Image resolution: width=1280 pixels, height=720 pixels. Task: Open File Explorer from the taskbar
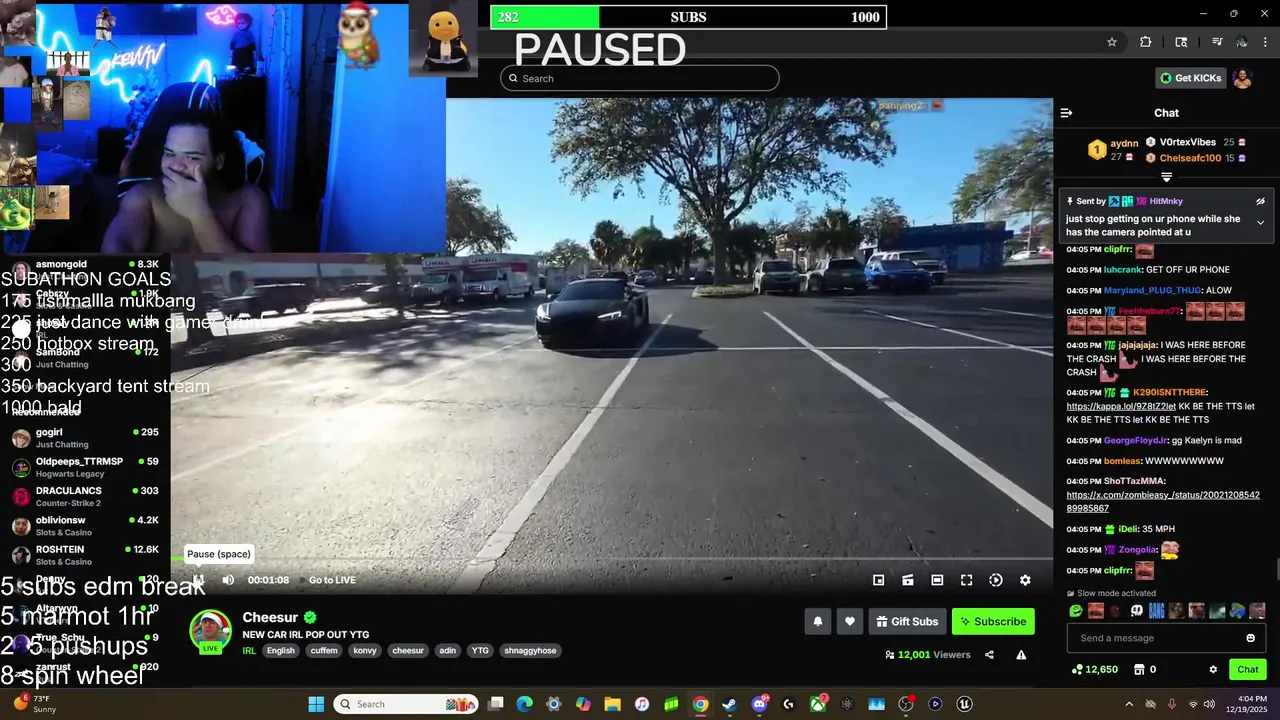pos(612,704)
